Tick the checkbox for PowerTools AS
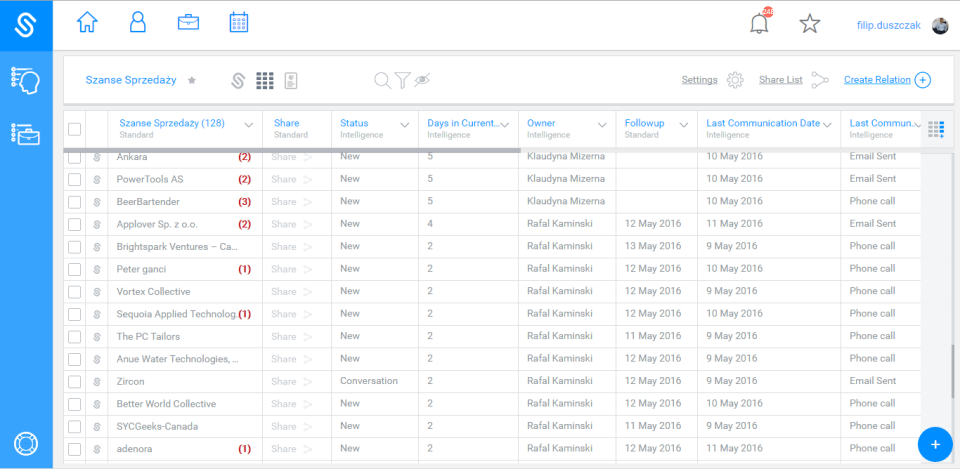 point(75,179)
